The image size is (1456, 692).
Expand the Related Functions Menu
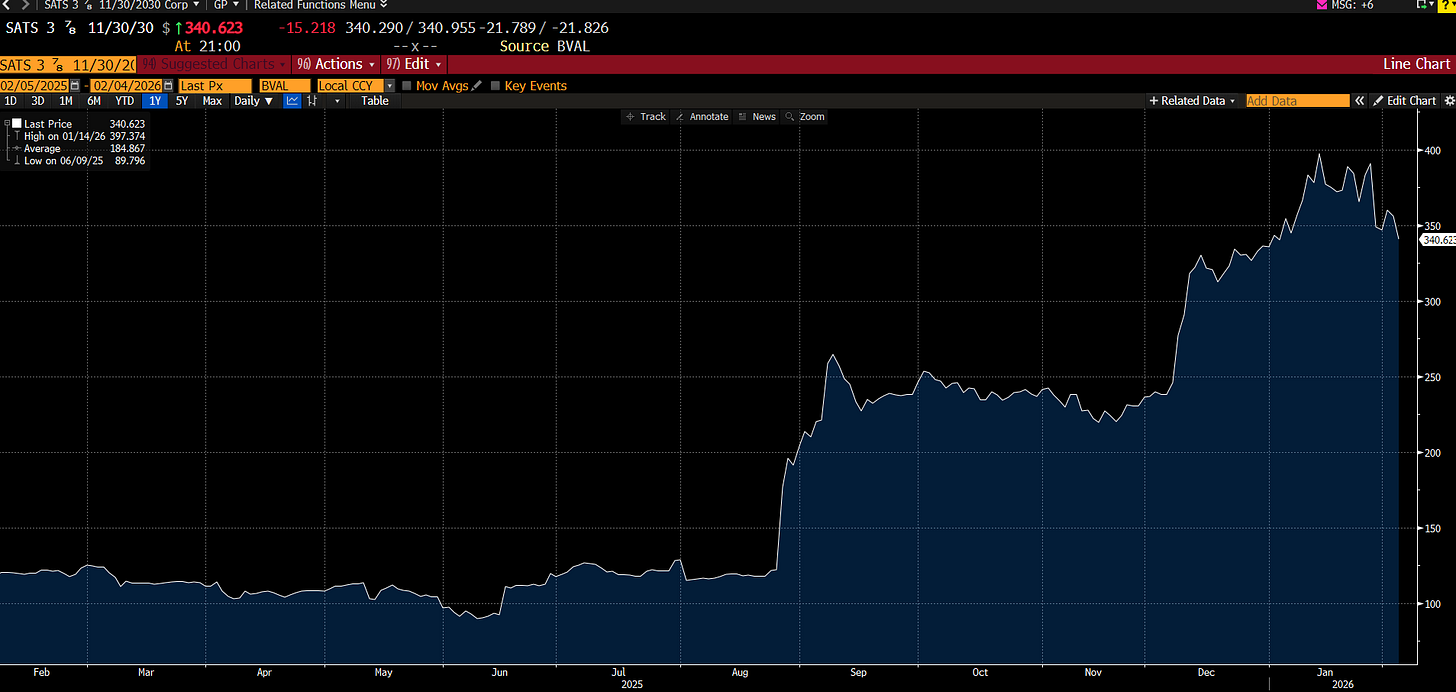(x=320, y=5)
